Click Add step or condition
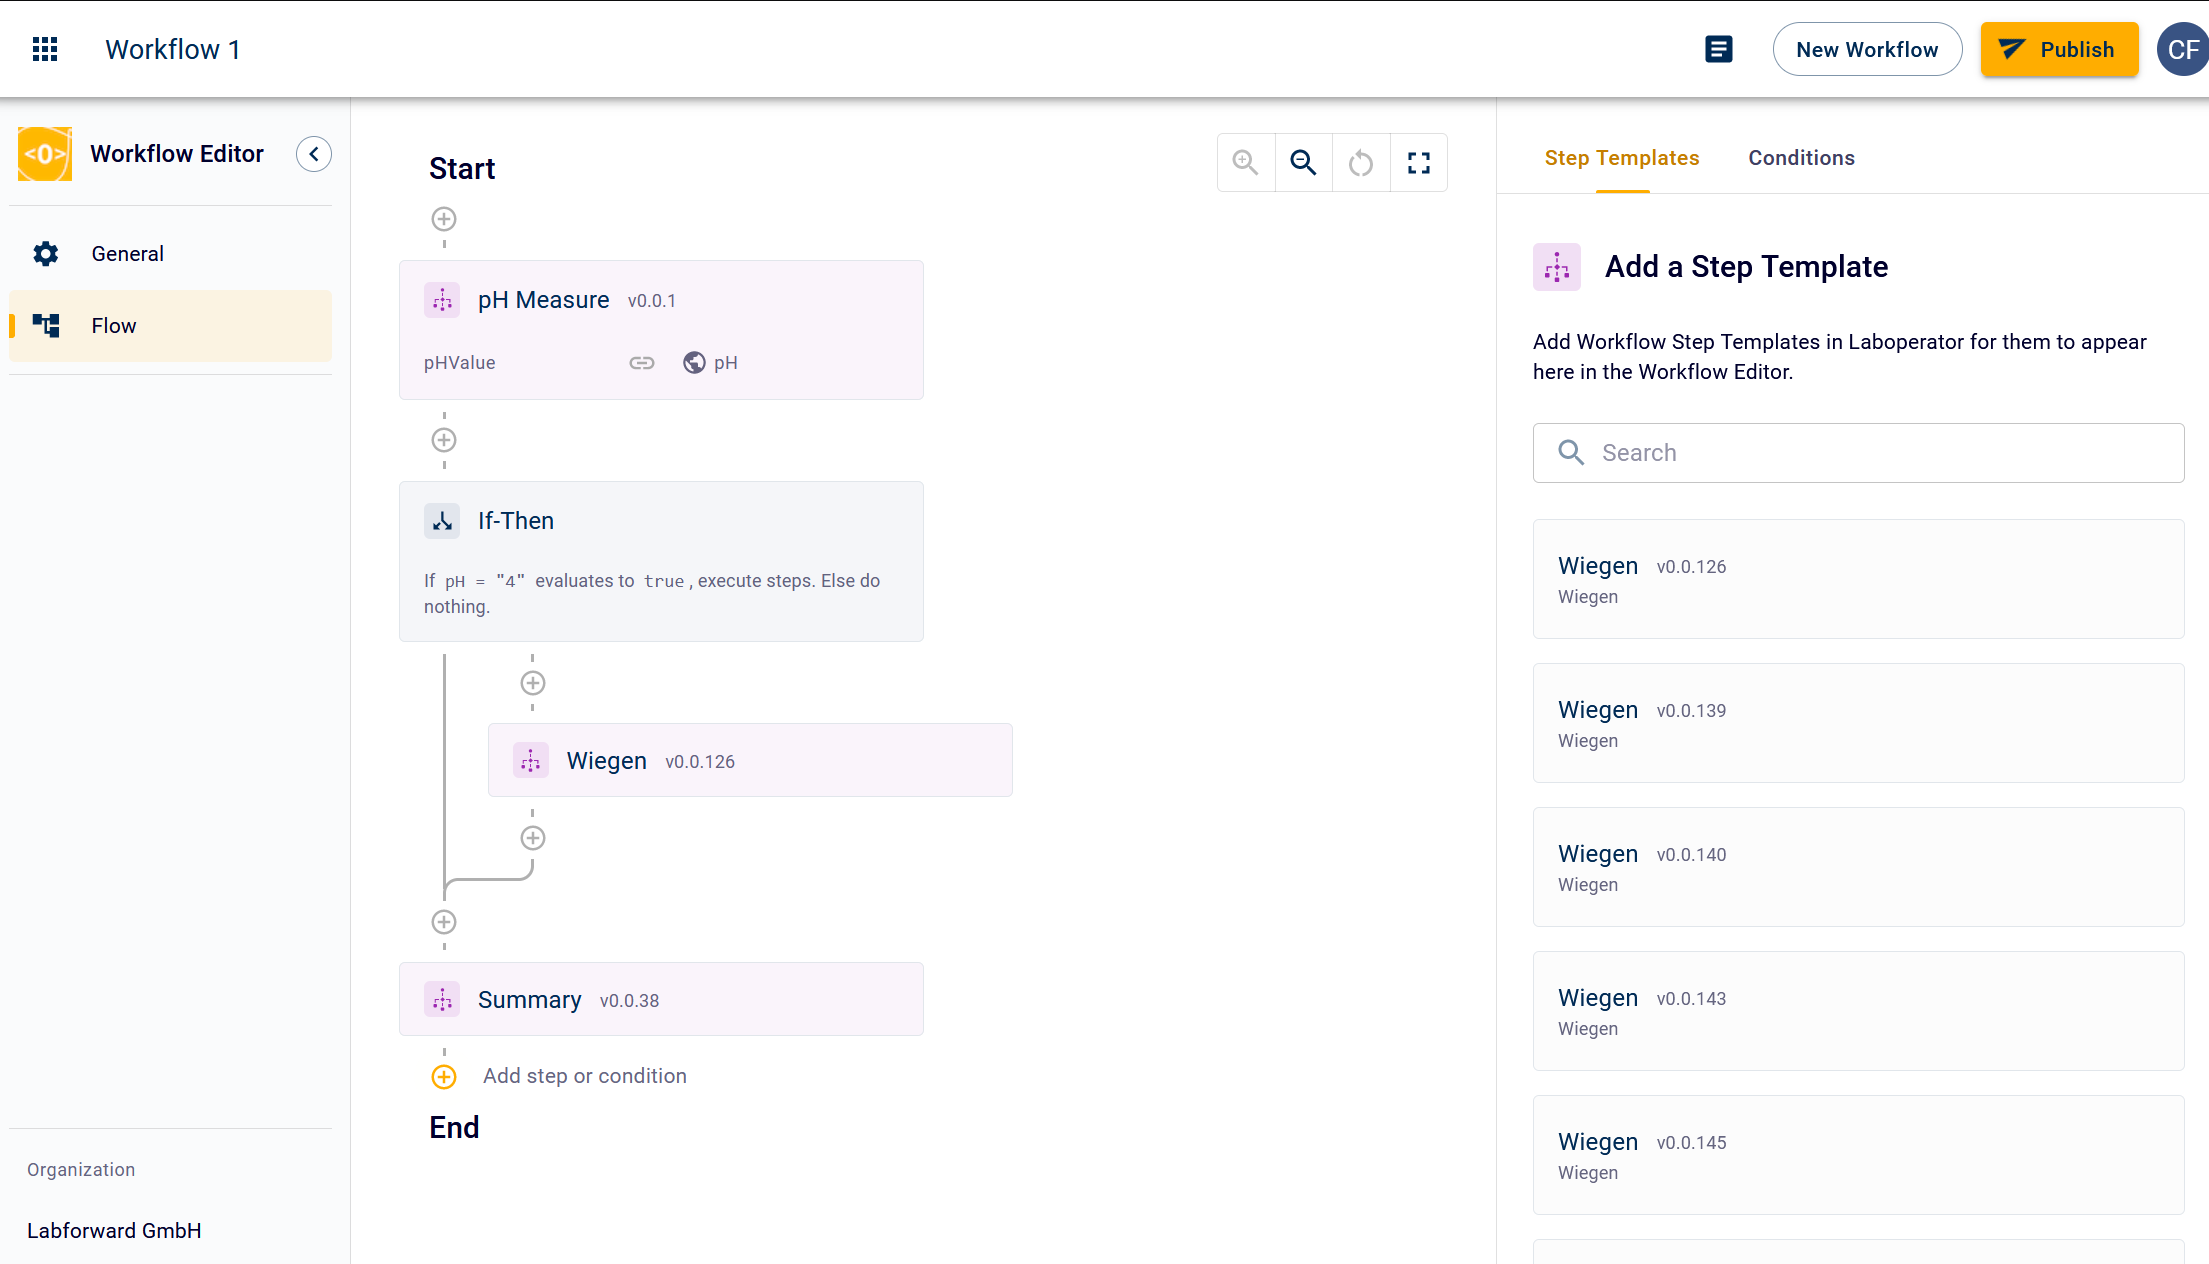Image resolution: width=2209 pixels, height=1264 pixels. tap(585, 1076)
